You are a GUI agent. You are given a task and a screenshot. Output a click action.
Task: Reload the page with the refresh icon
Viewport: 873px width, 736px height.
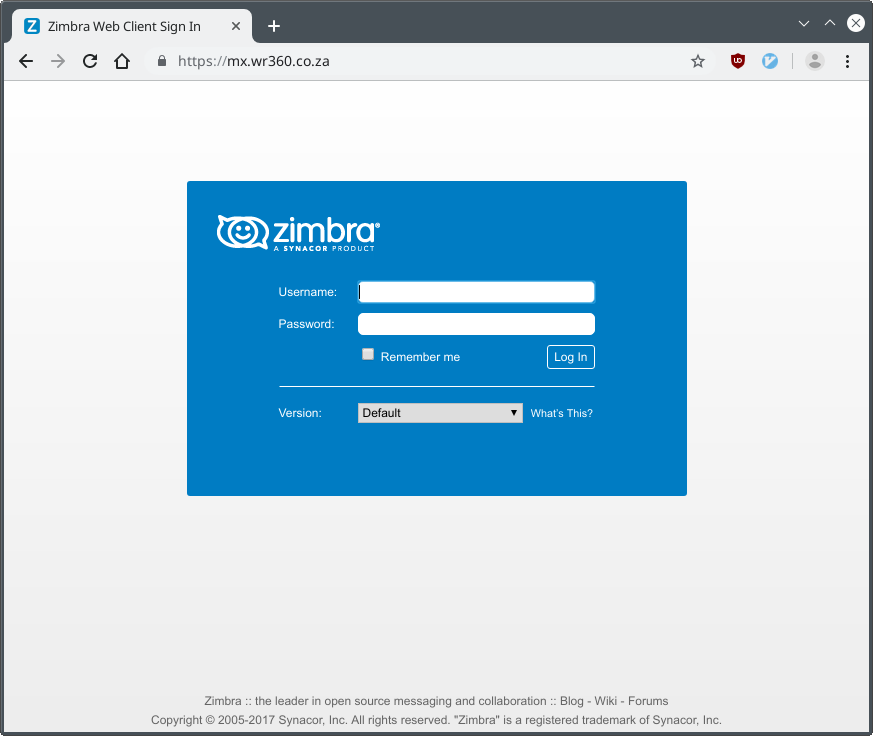pyautogui.click(x=90, y=61)
